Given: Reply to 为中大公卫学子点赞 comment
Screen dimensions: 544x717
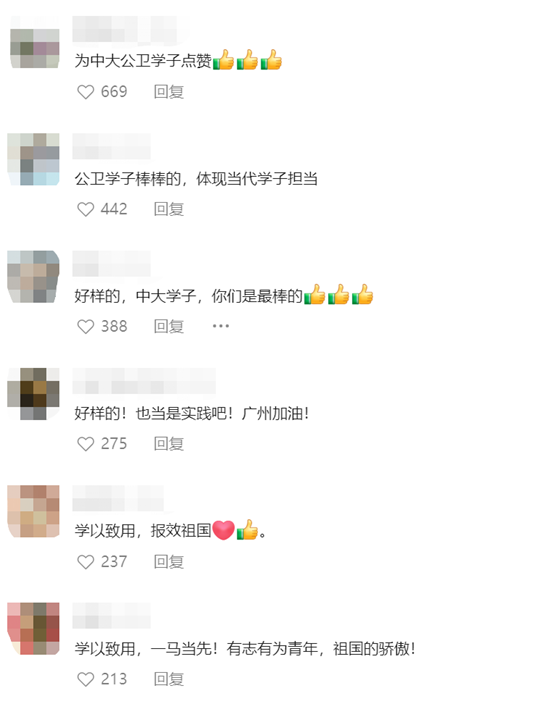Looking at the screenshot, I should click(x=169, y=92).
